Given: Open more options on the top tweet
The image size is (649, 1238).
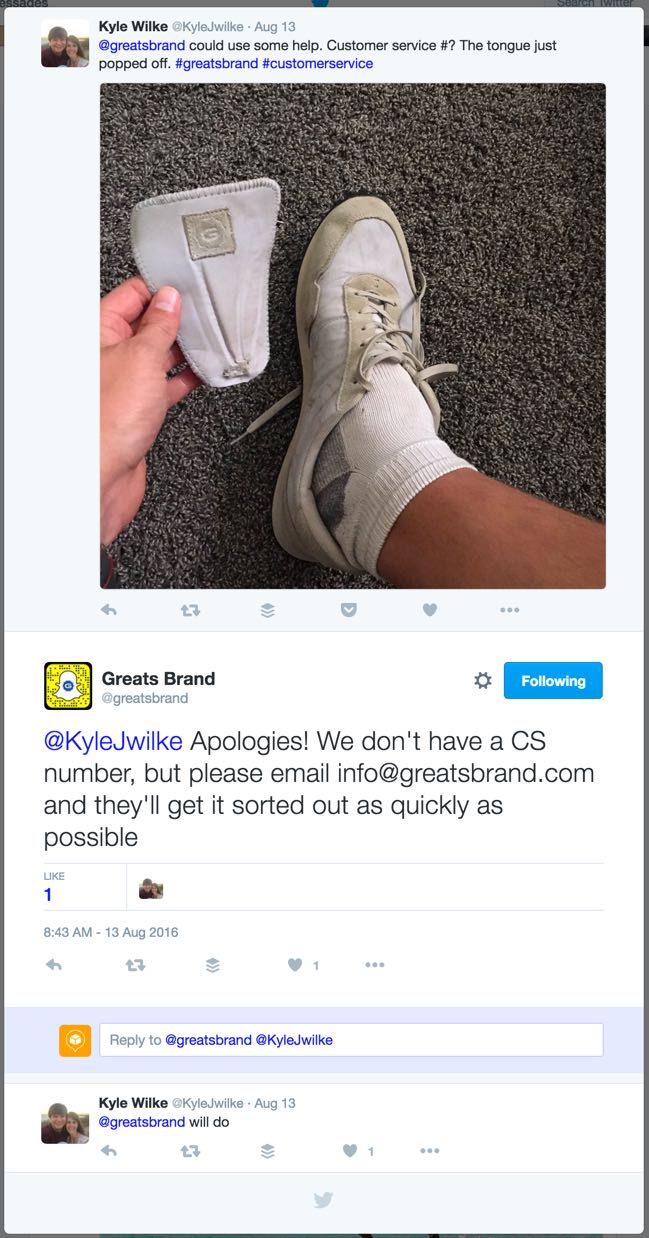Looking at the screenshot, I should click(x=509, y=610).
